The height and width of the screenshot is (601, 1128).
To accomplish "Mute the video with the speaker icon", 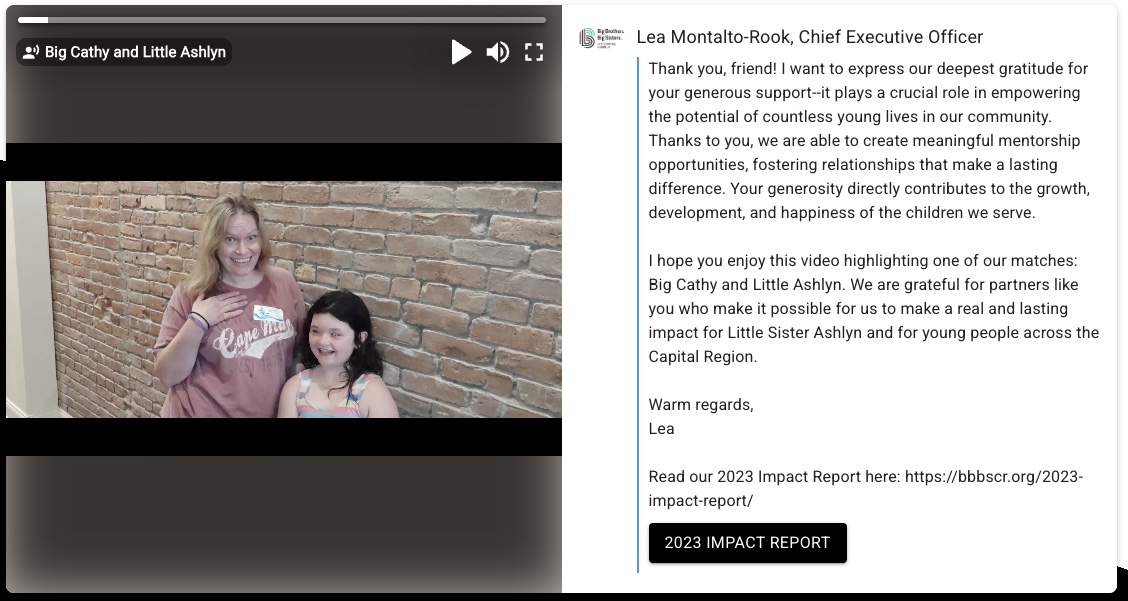I will tap(497, 52).
